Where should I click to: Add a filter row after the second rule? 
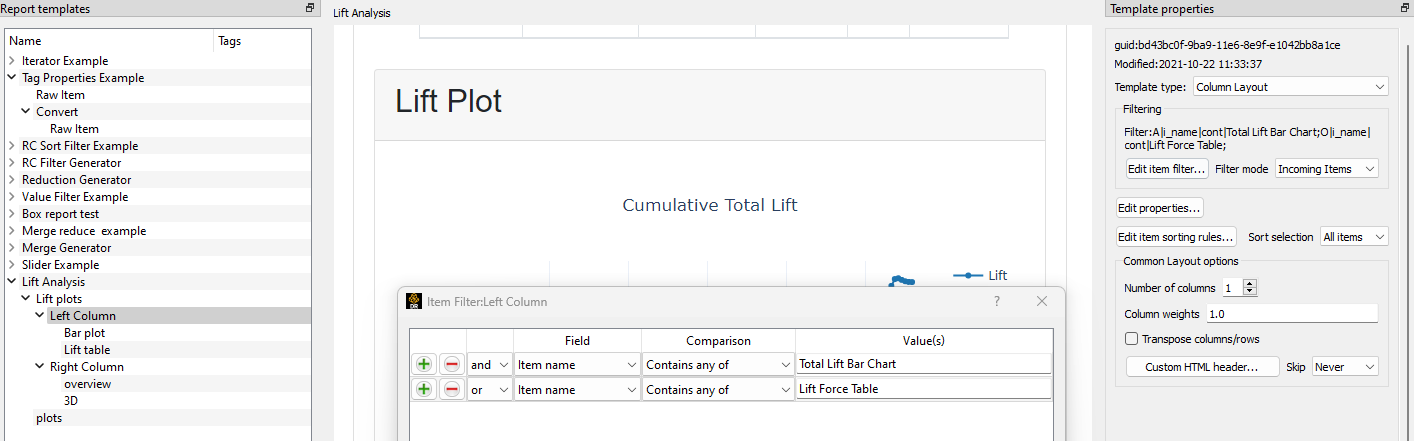[424, 390]
